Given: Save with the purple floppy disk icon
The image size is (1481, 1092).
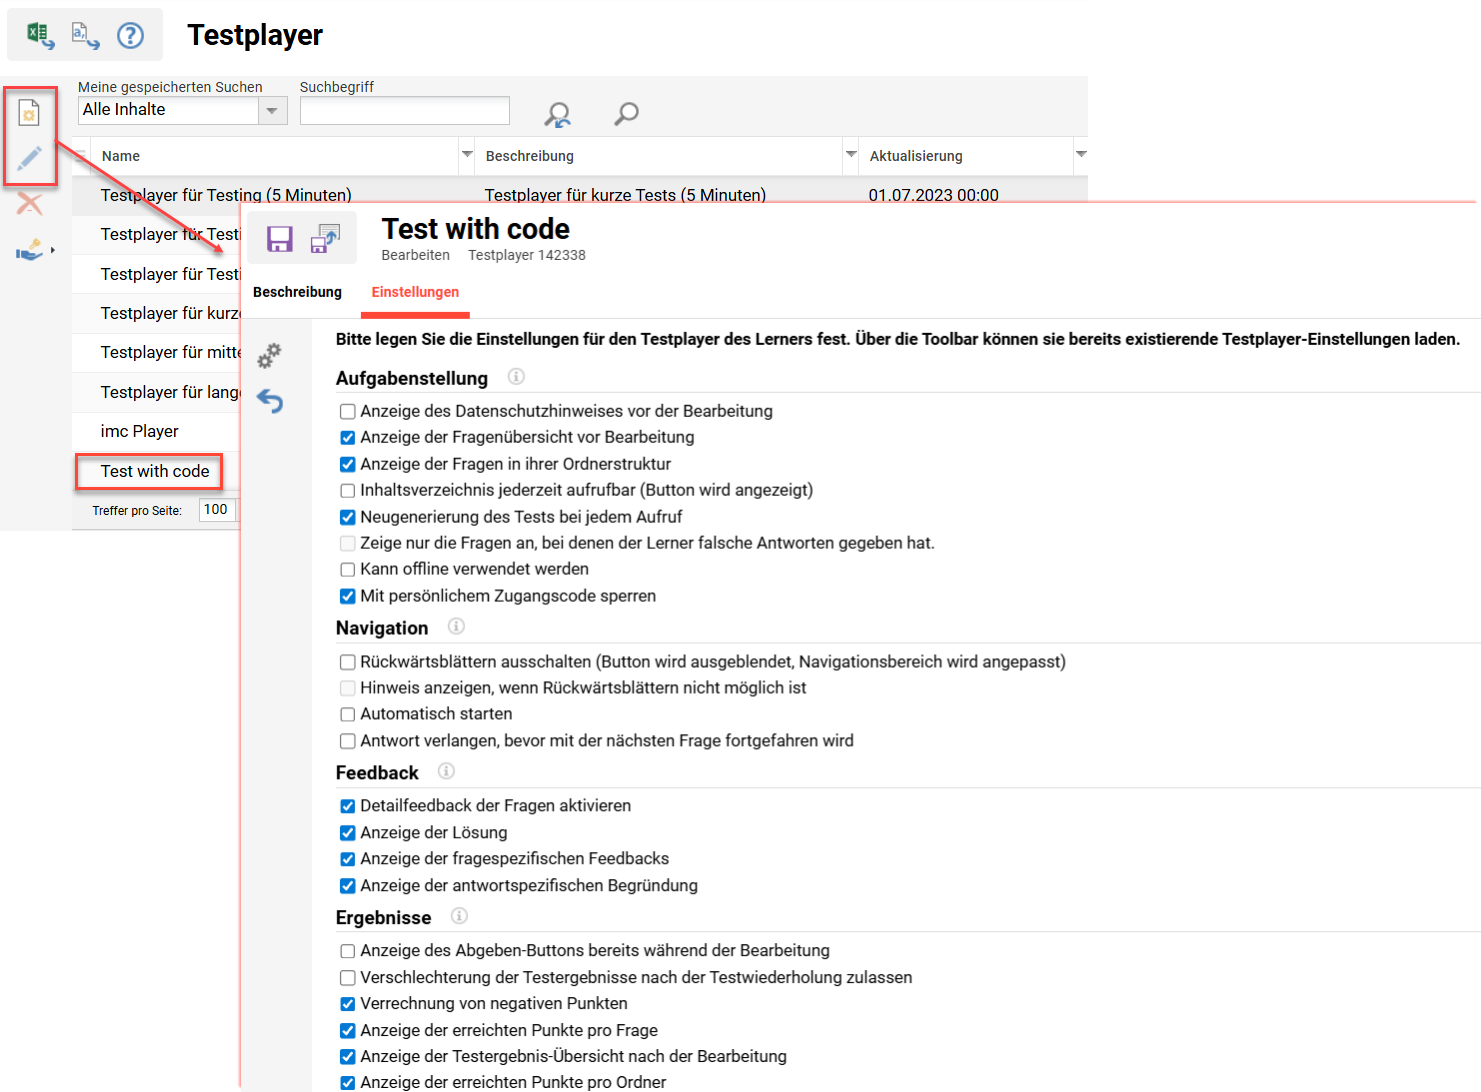Looking at the screenshot, I should pos(279,238).
